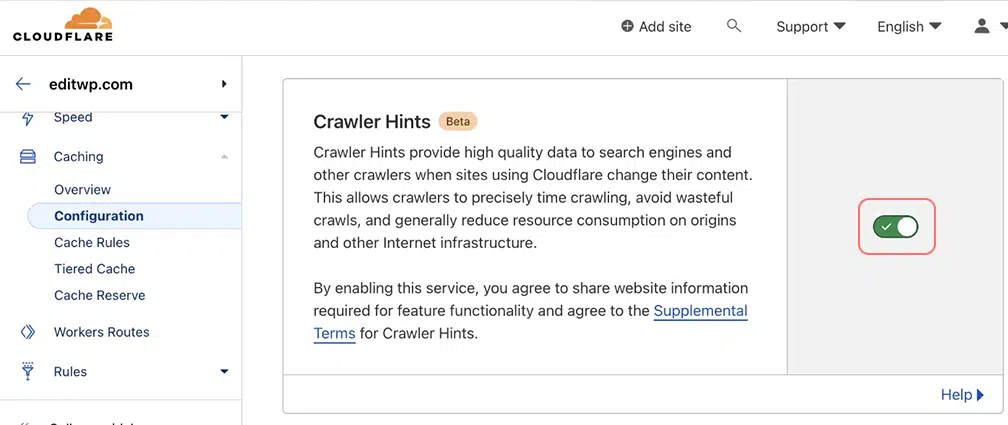Viewport: 1008px width, 425px height.
Task: Click the Caching drive icon
Action: (28, 157)
